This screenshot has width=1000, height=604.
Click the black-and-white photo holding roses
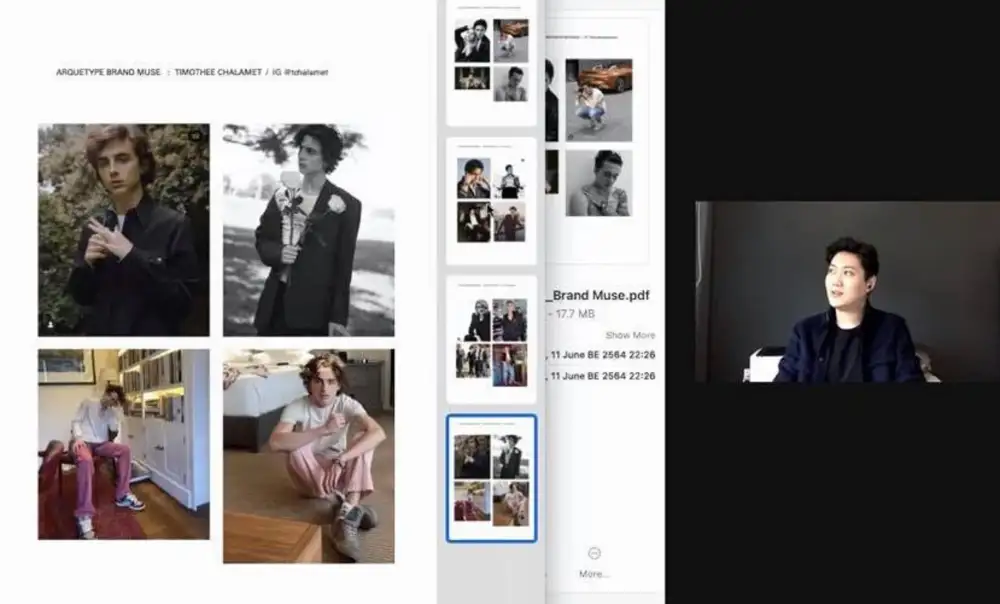[308, 229]
